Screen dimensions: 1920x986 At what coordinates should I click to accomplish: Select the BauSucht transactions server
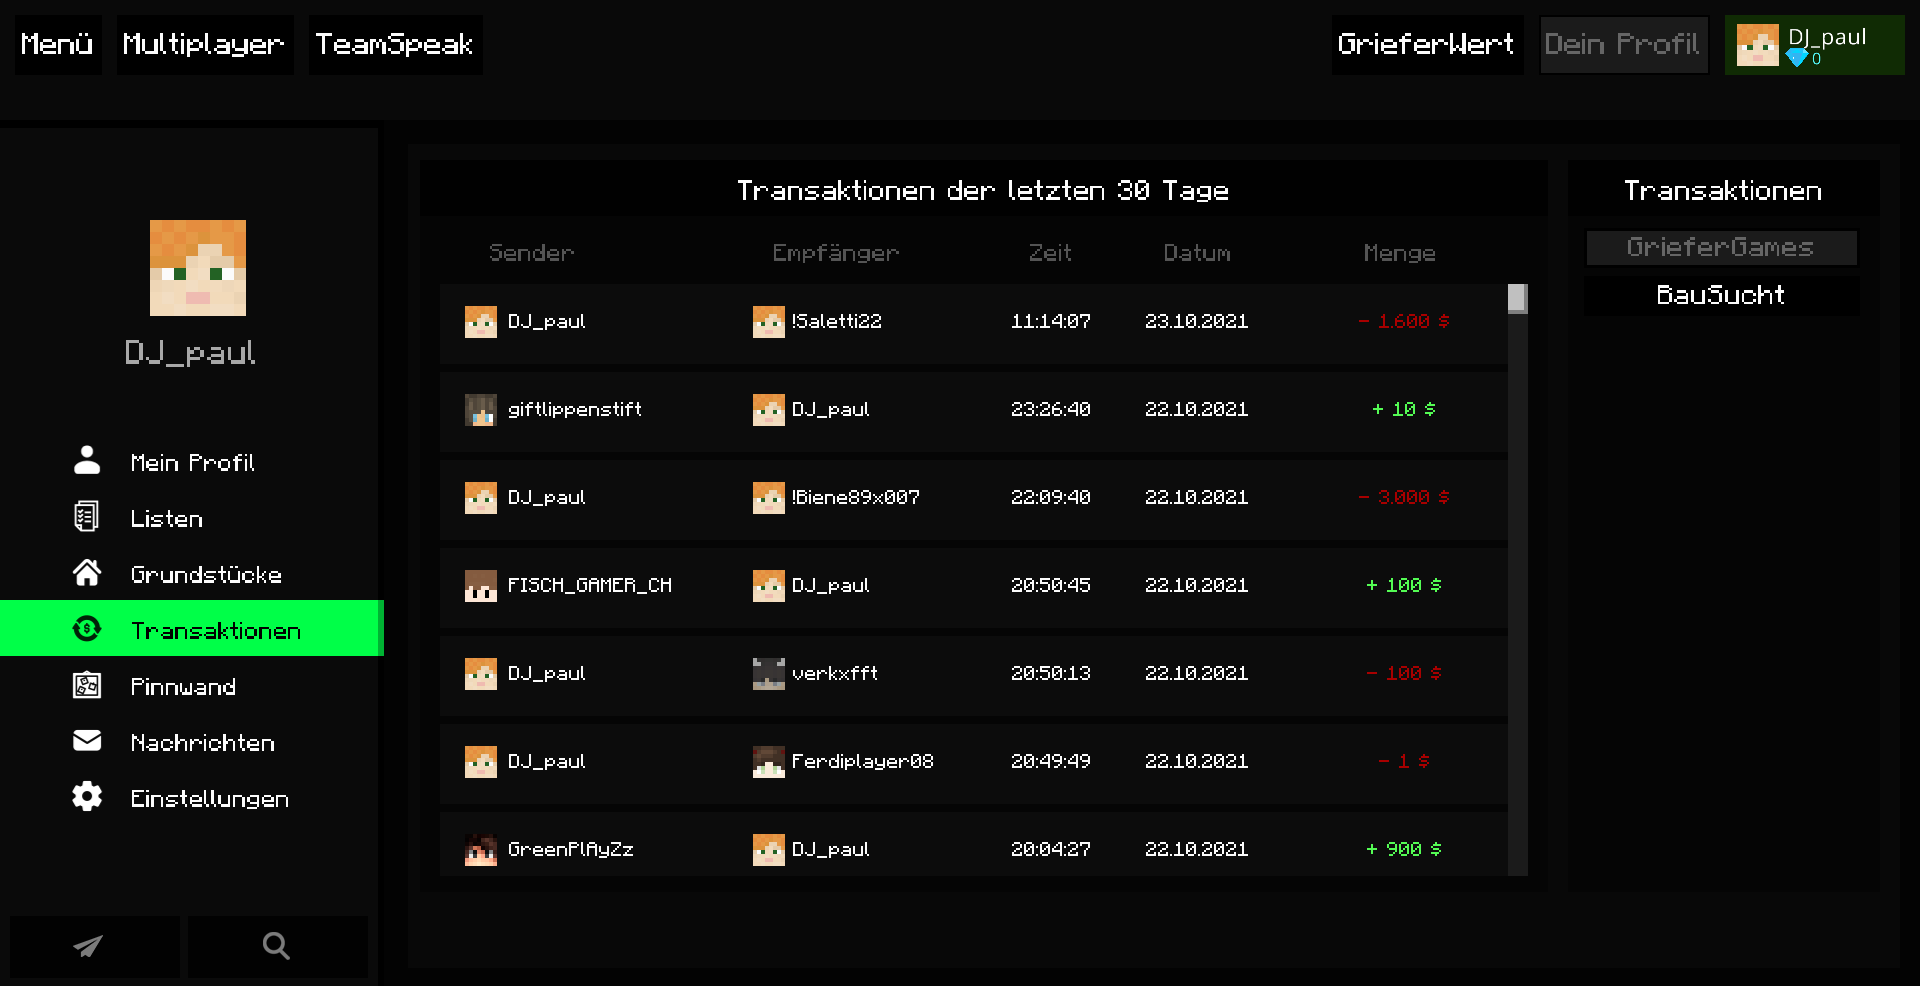click(x=1721, y=295)
